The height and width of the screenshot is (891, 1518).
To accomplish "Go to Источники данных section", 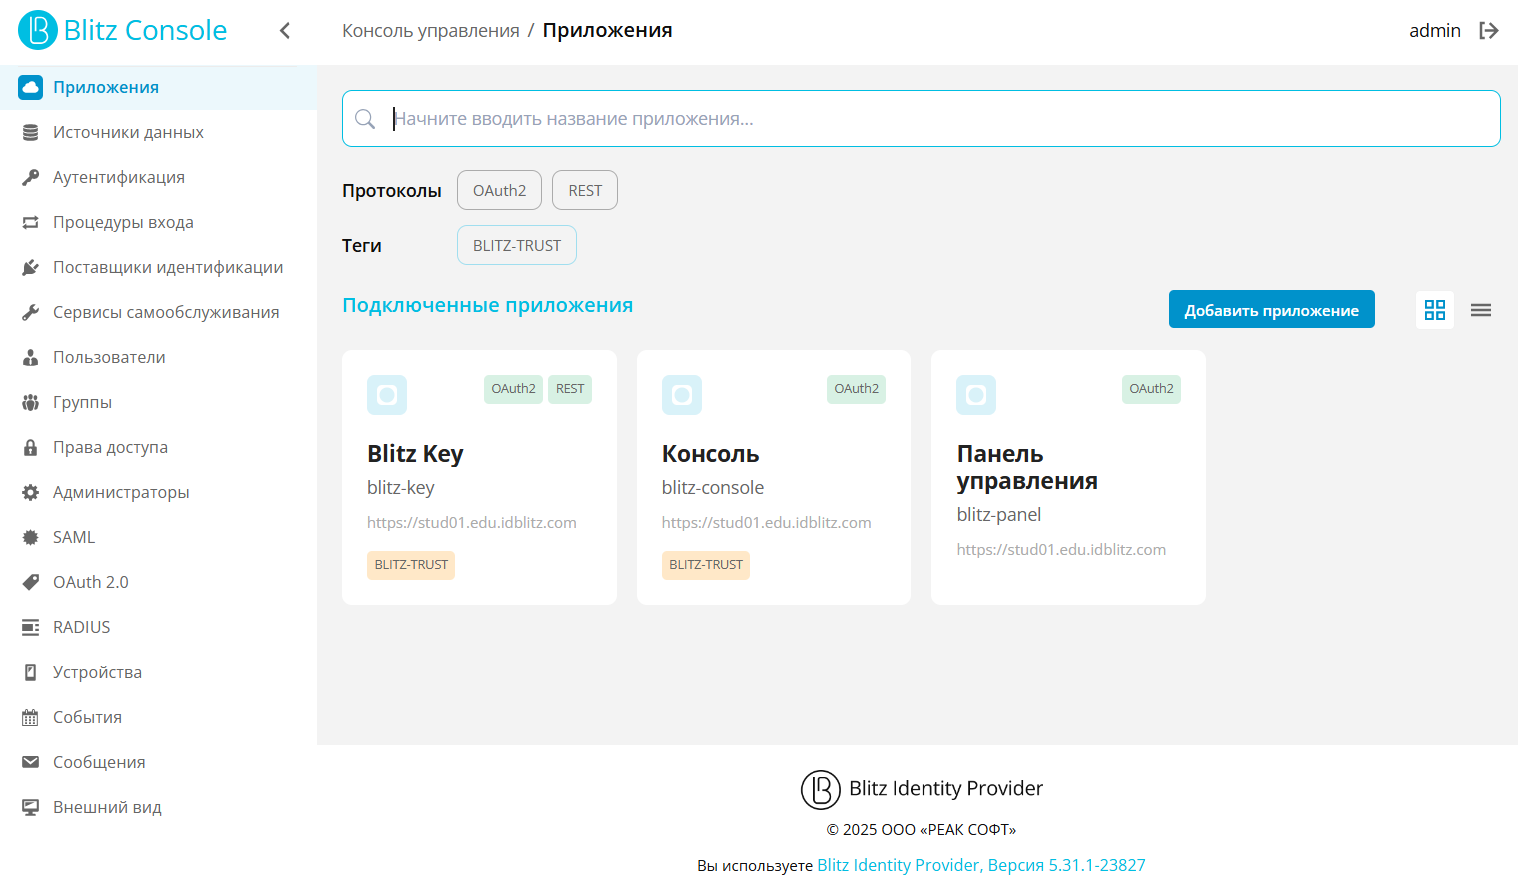I will click(128, 132).
